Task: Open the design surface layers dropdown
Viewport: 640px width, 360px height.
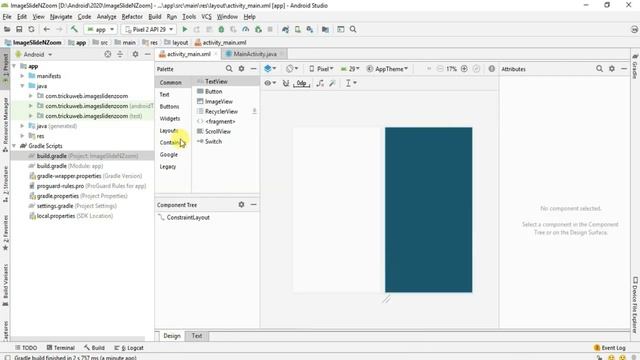Action: [270, 69]
